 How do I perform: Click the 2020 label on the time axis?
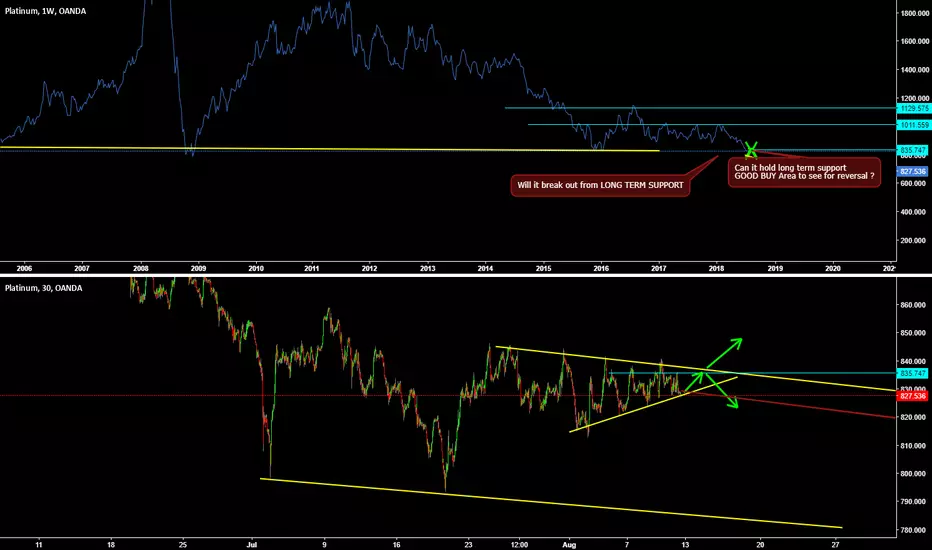pos(833,269)
